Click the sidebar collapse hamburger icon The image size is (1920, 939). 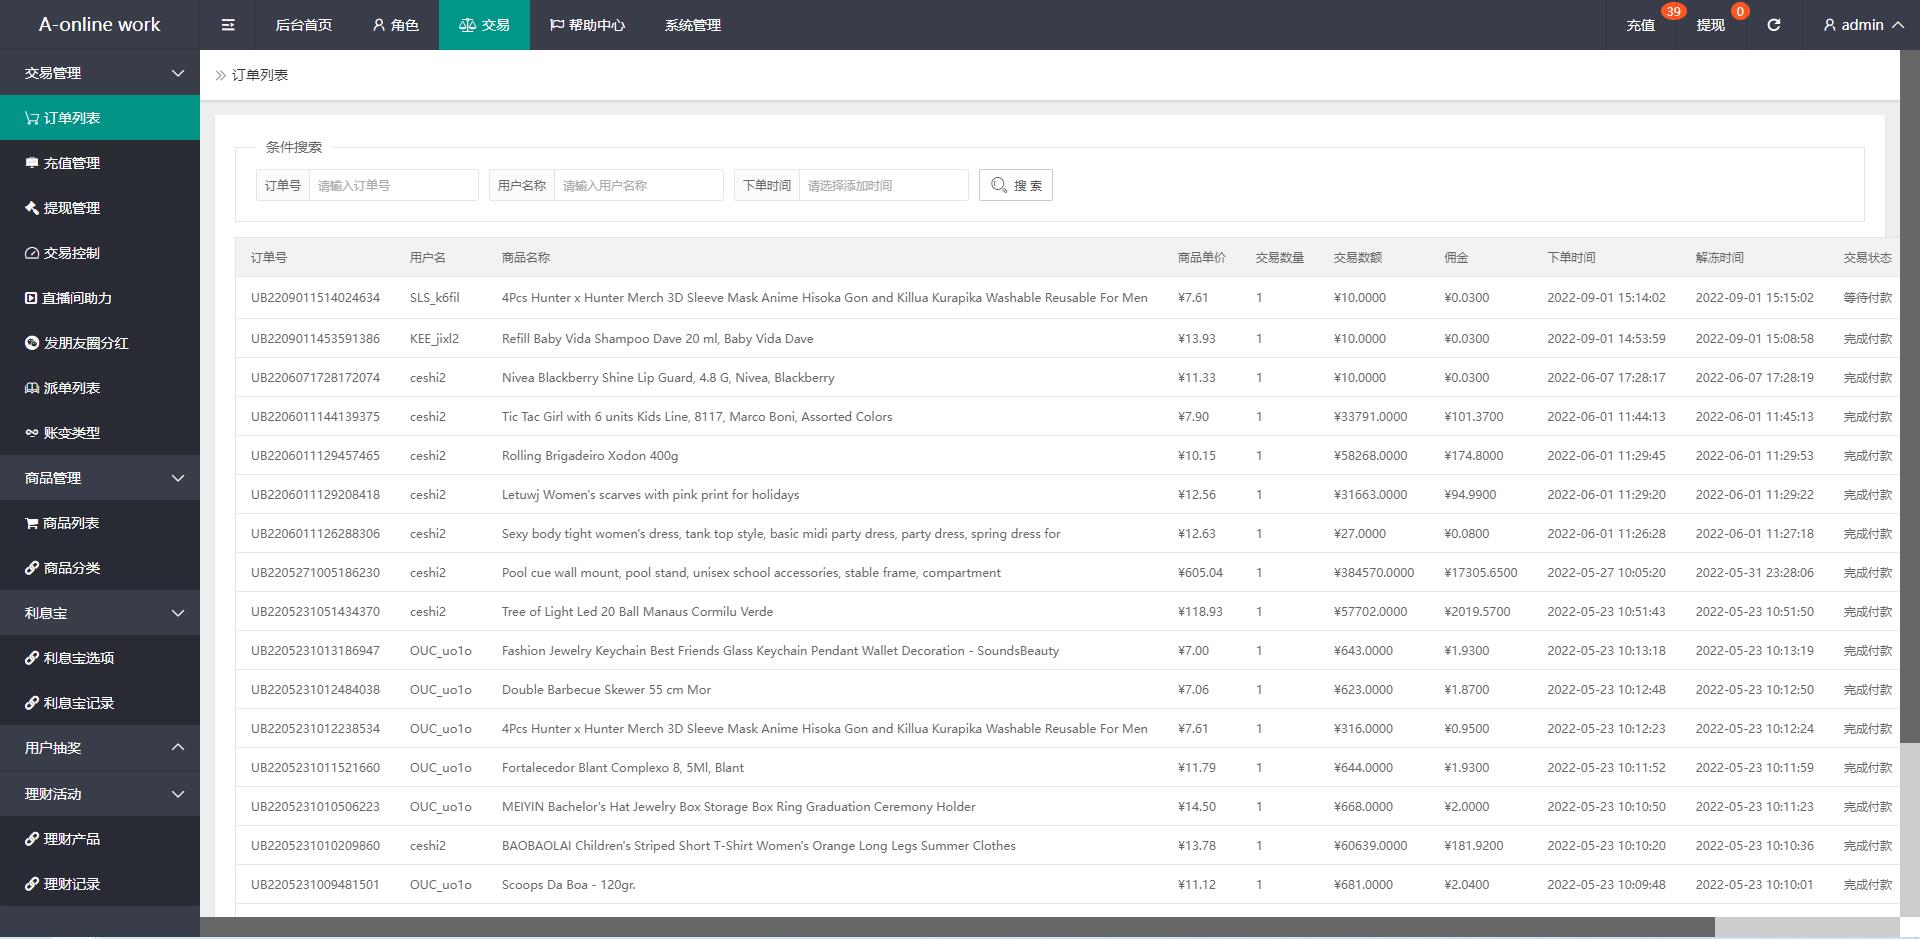[x=228, y=25]
